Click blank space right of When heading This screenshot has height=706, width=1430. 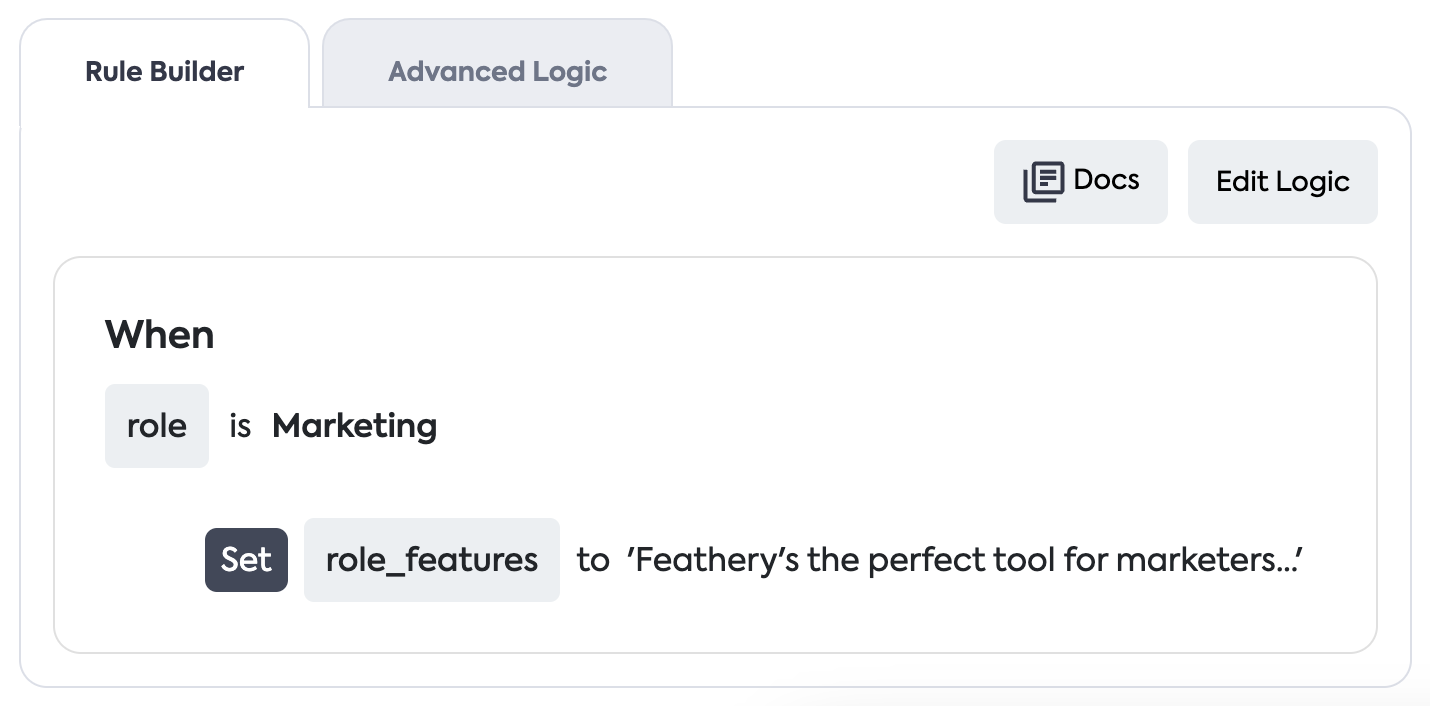point(700,334)
